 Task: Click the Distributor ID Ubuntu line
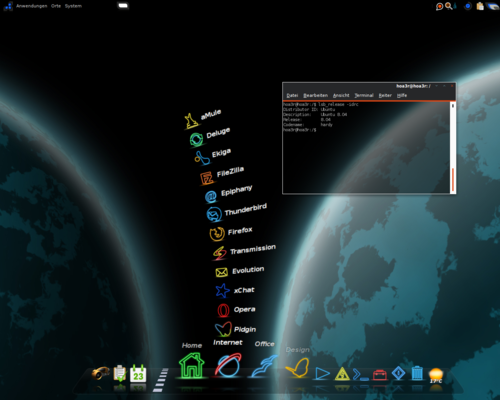pyautogui.click(x=309, y=109)
